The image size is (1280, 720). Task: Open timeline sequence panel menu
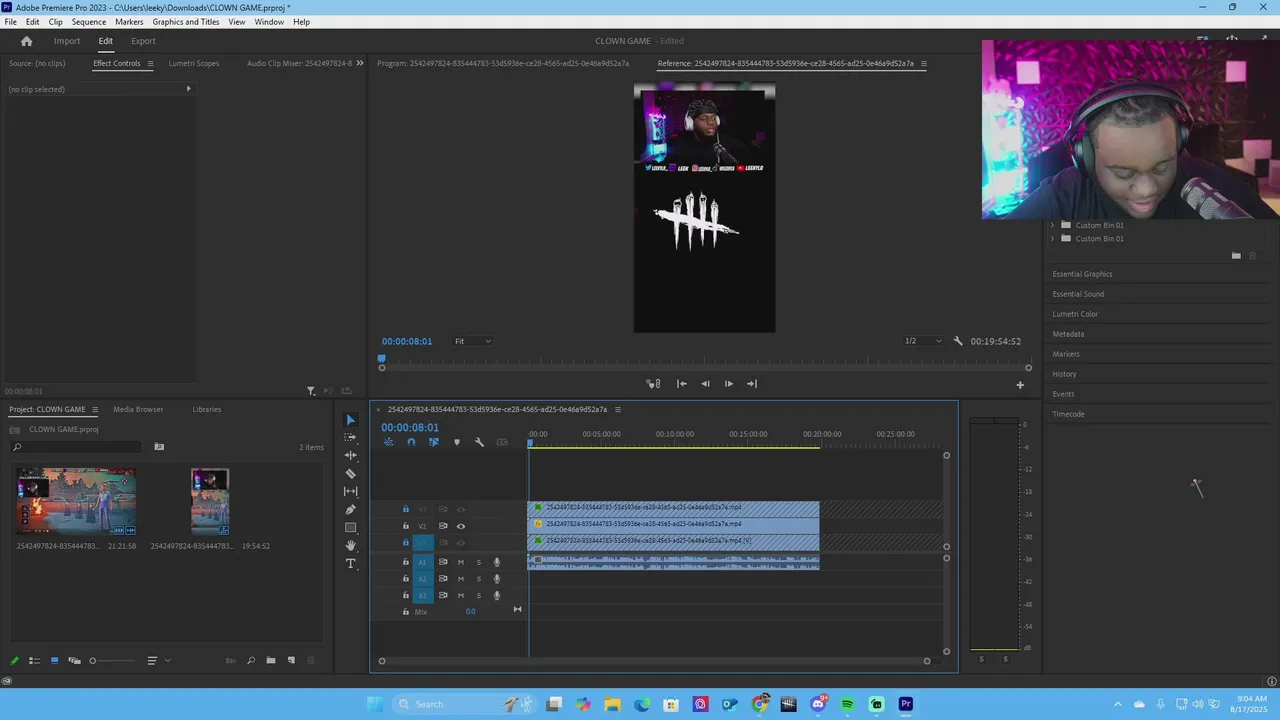click(617, 410)
